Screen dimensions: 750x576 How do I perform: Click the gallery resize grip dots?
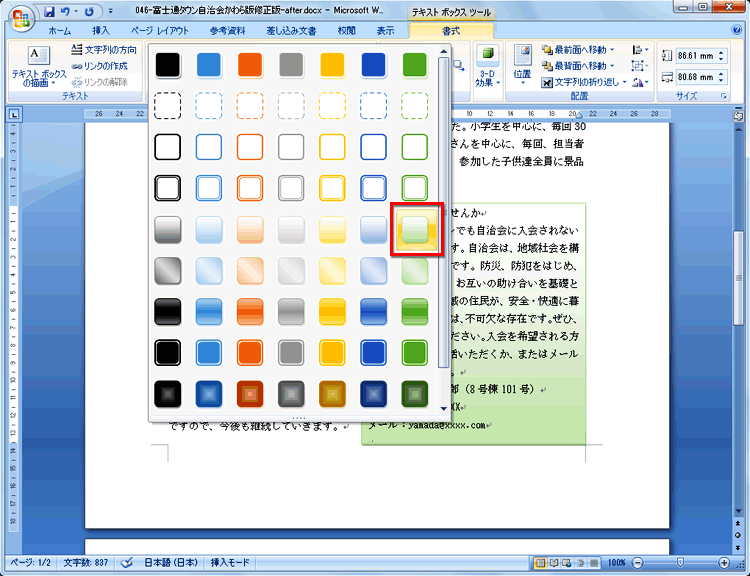point(298,418)
